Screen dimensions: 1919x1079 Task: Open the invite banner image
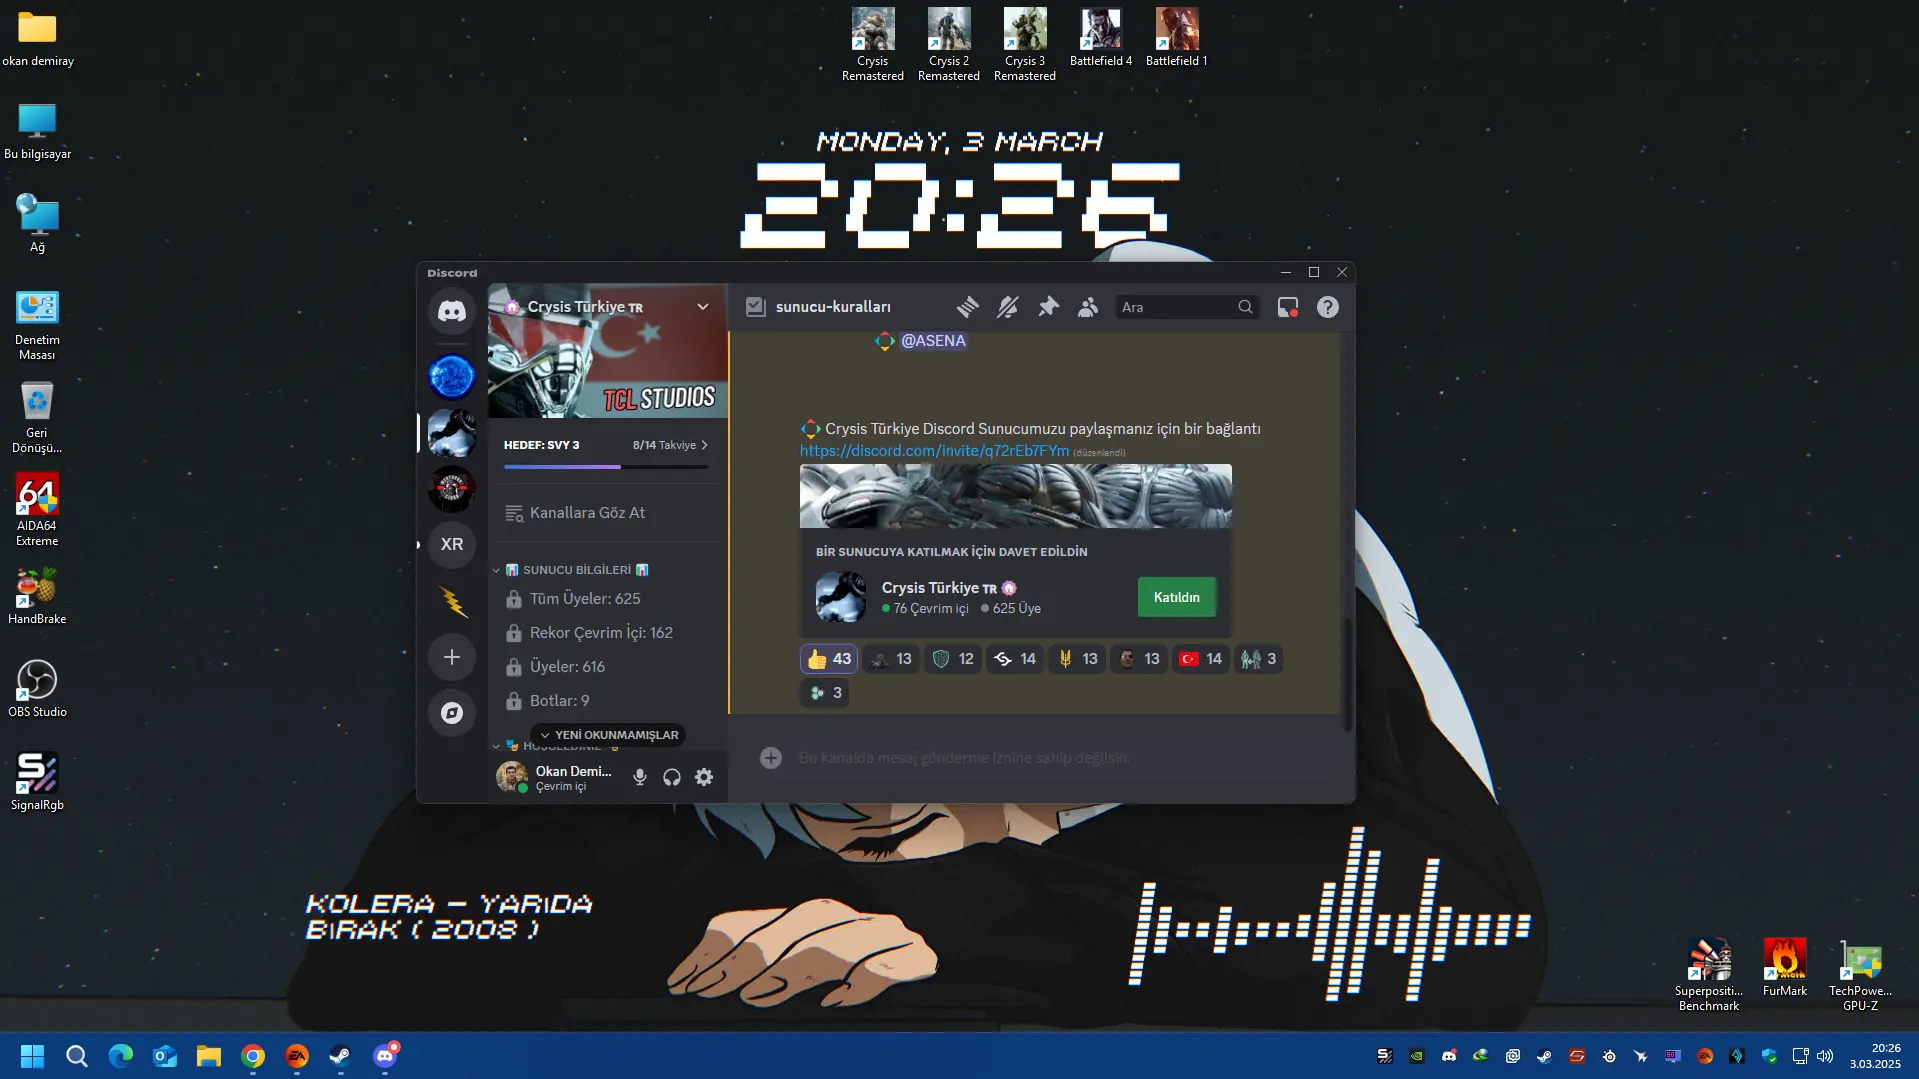(x=1016, y=496)
